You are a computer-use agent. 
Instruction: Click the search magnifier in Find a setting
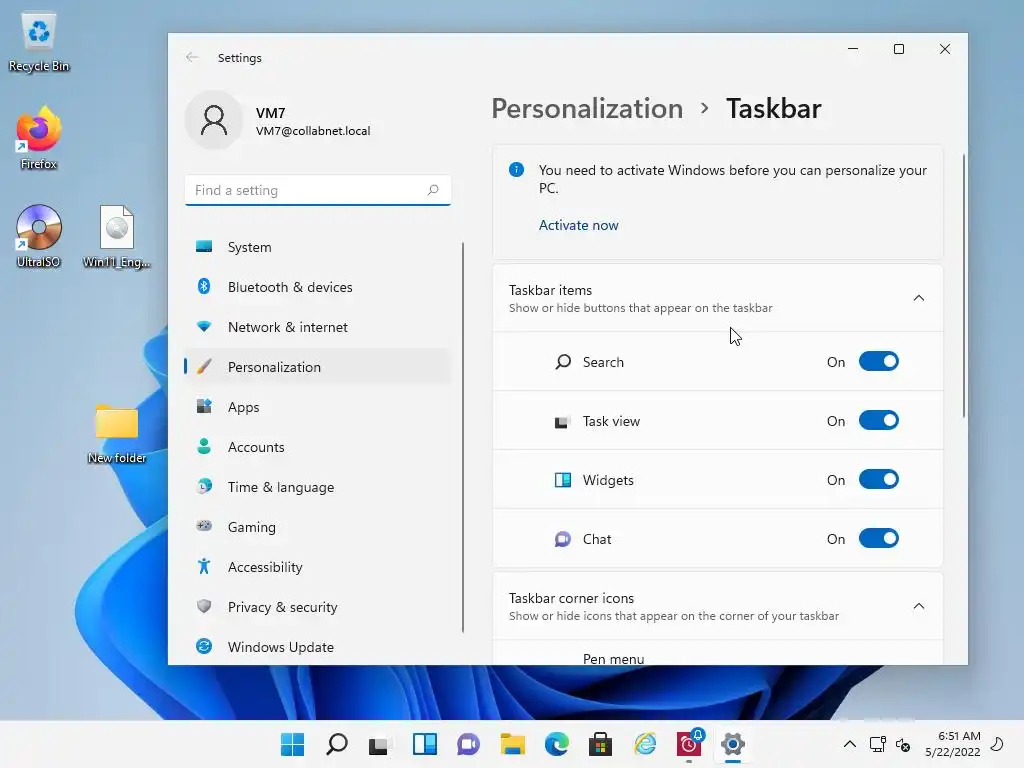pyautogui.click(x=433, y=190)
